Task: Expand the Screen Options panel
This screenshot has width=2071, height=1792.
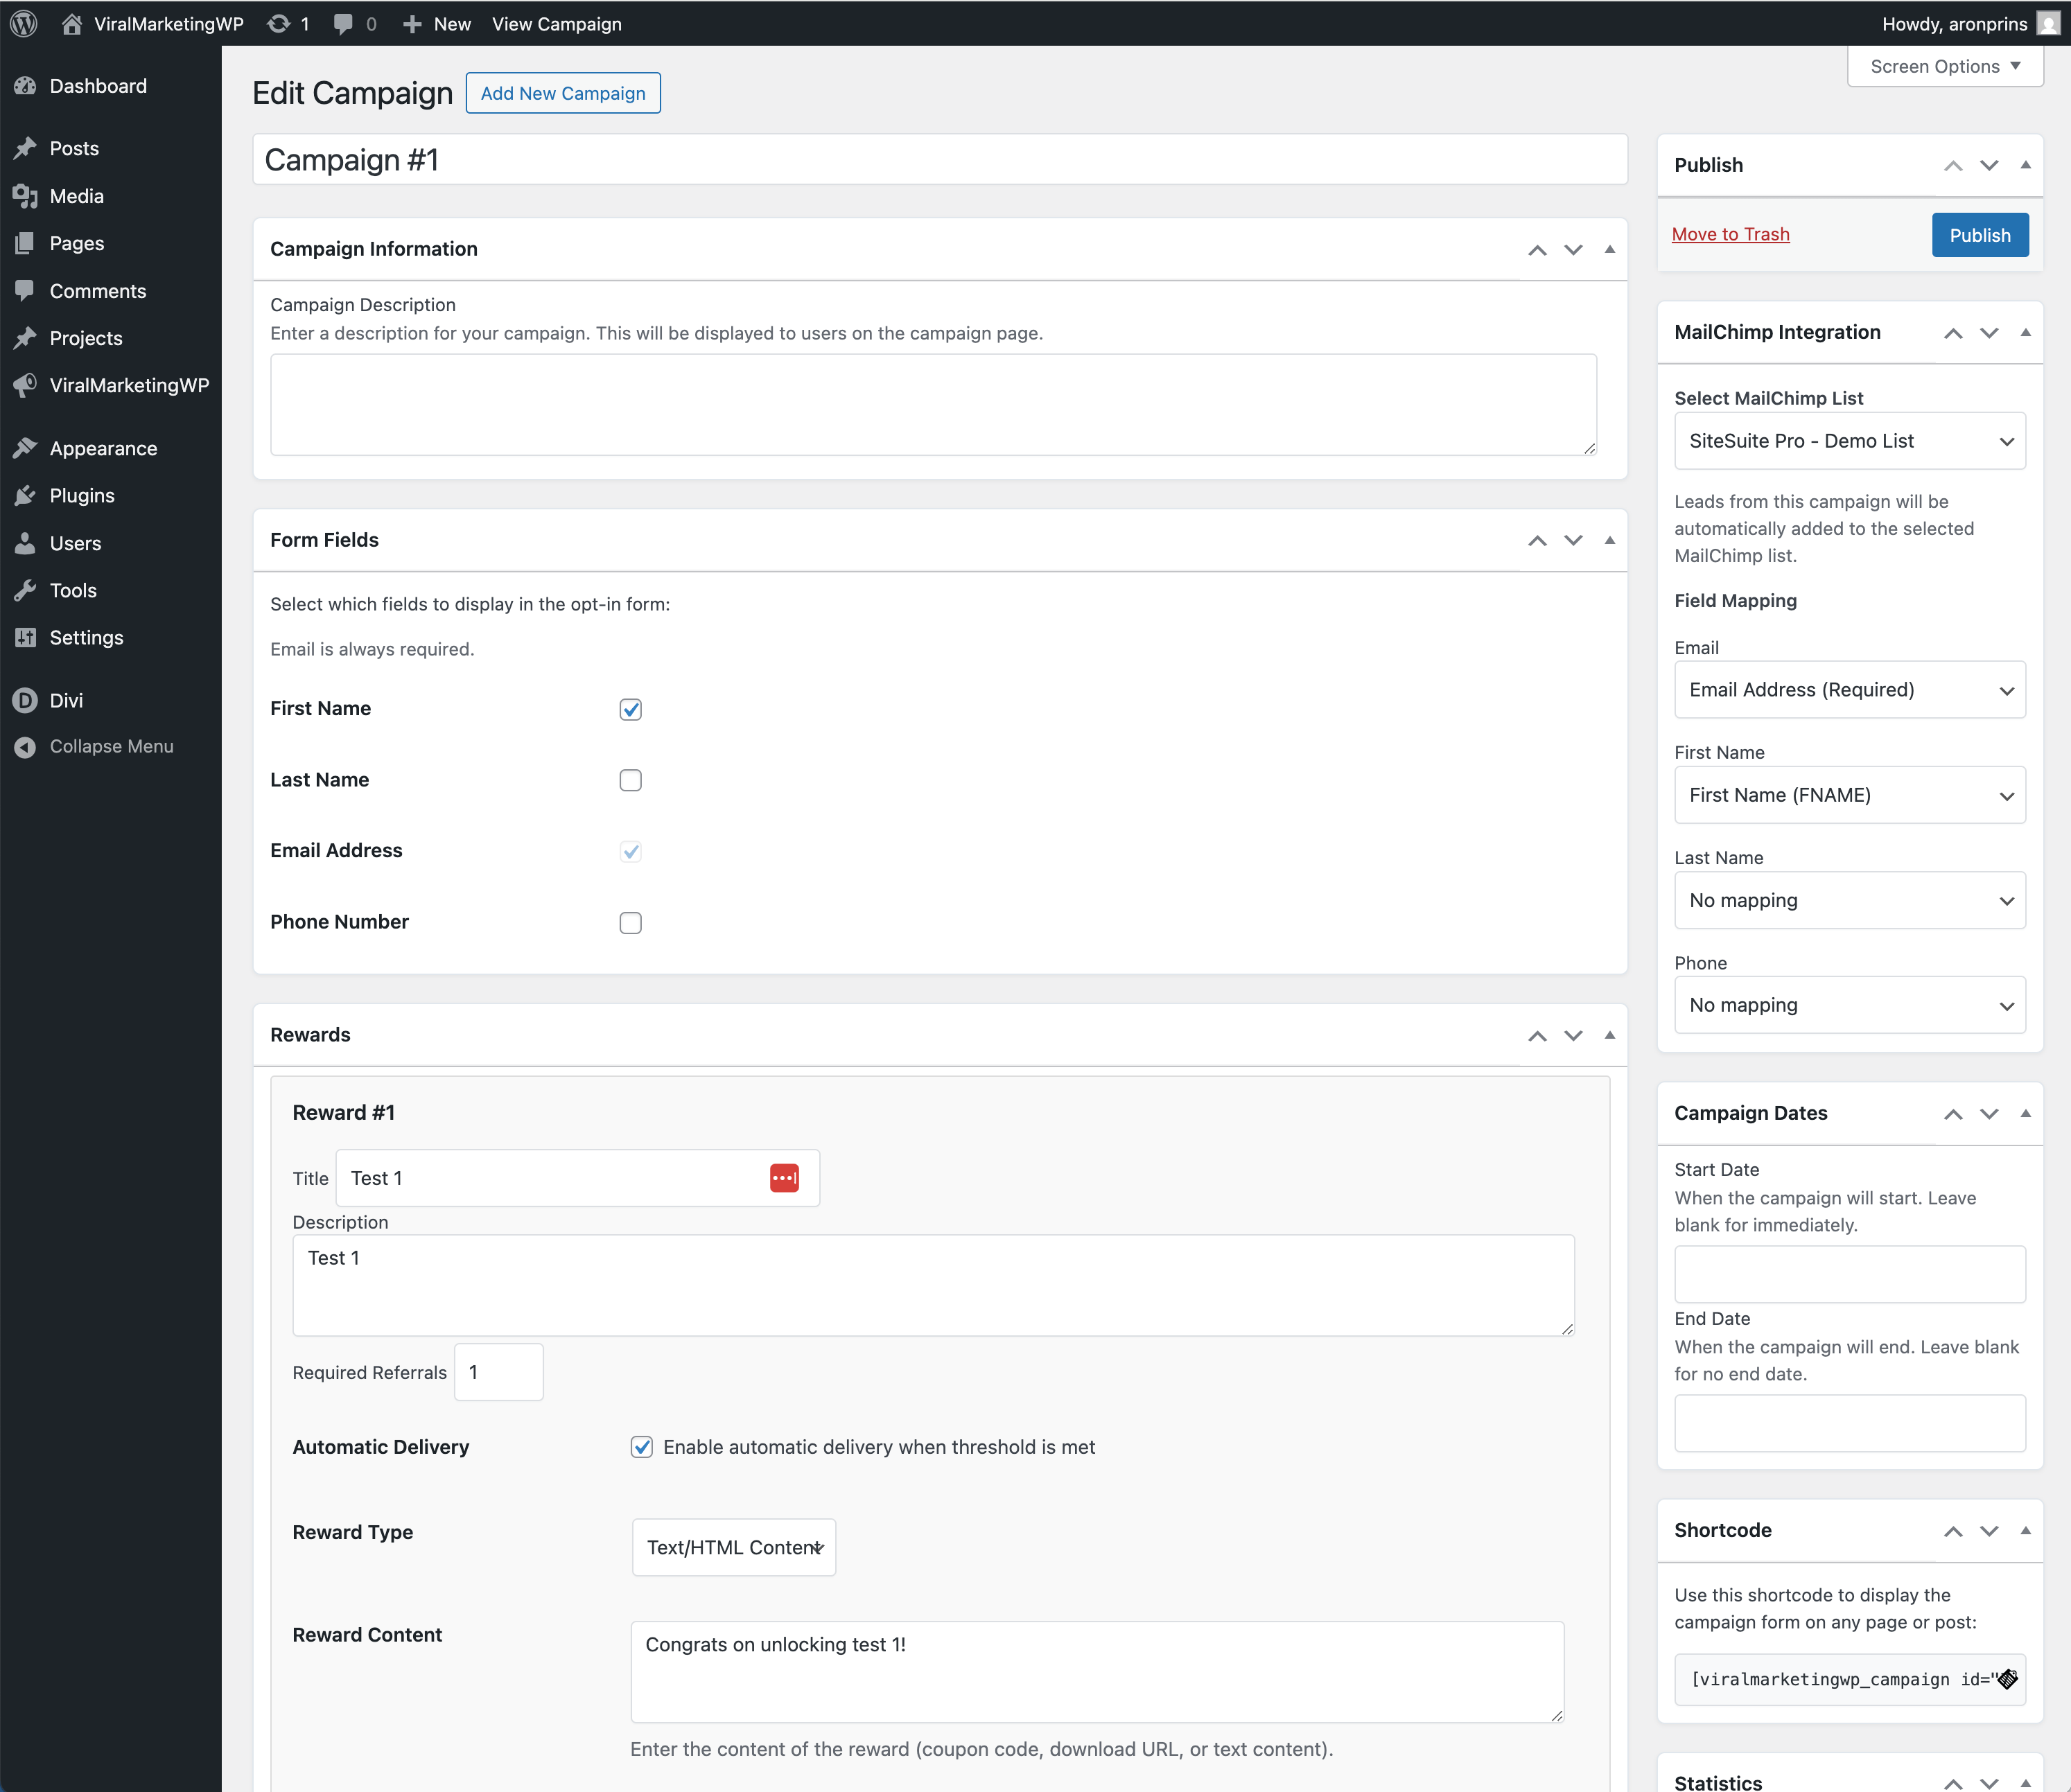Action: coord(1944,66)
